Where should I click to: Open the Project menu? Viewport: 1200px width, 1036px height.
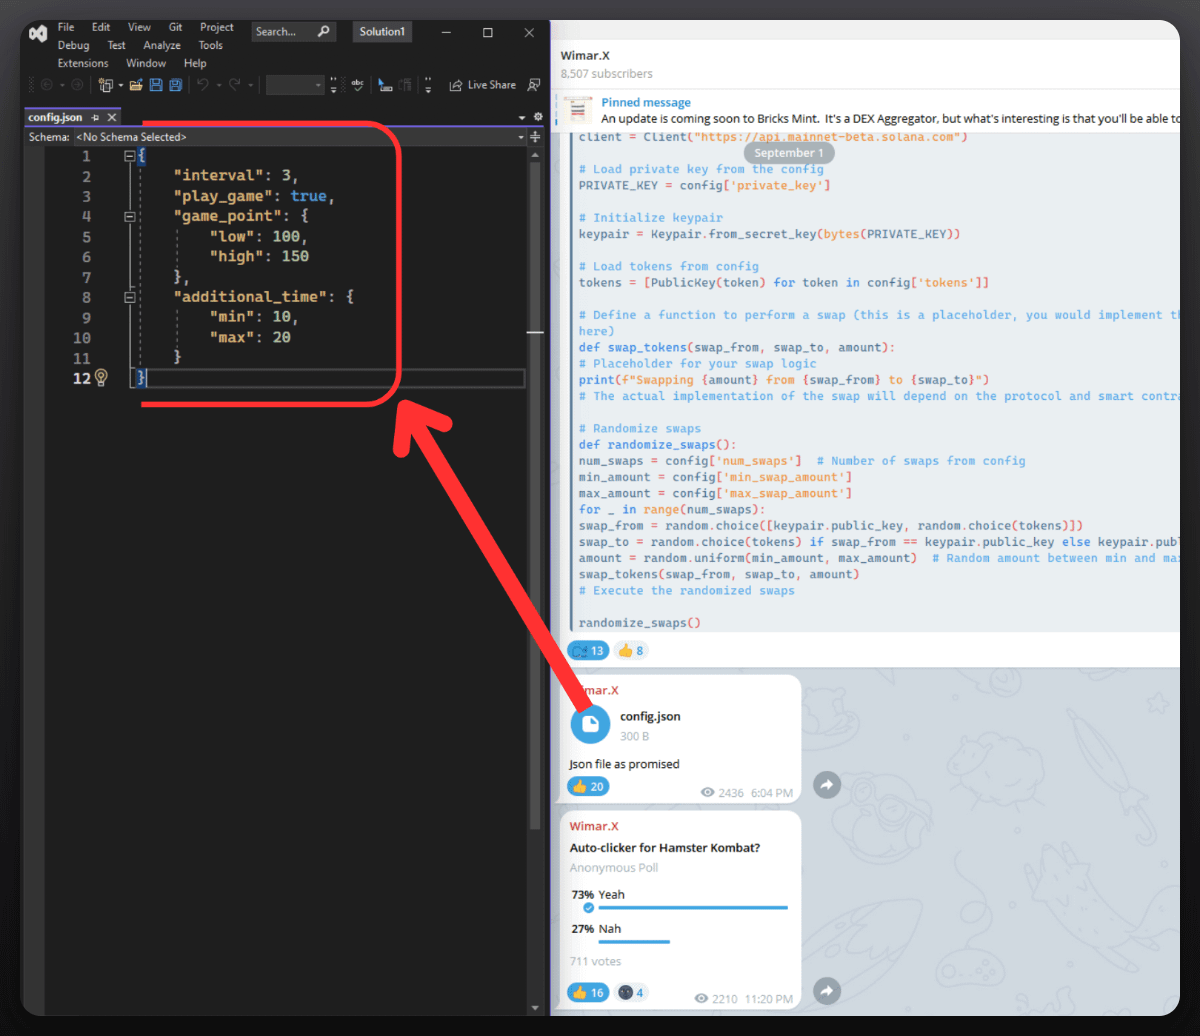tap(216, 27)
